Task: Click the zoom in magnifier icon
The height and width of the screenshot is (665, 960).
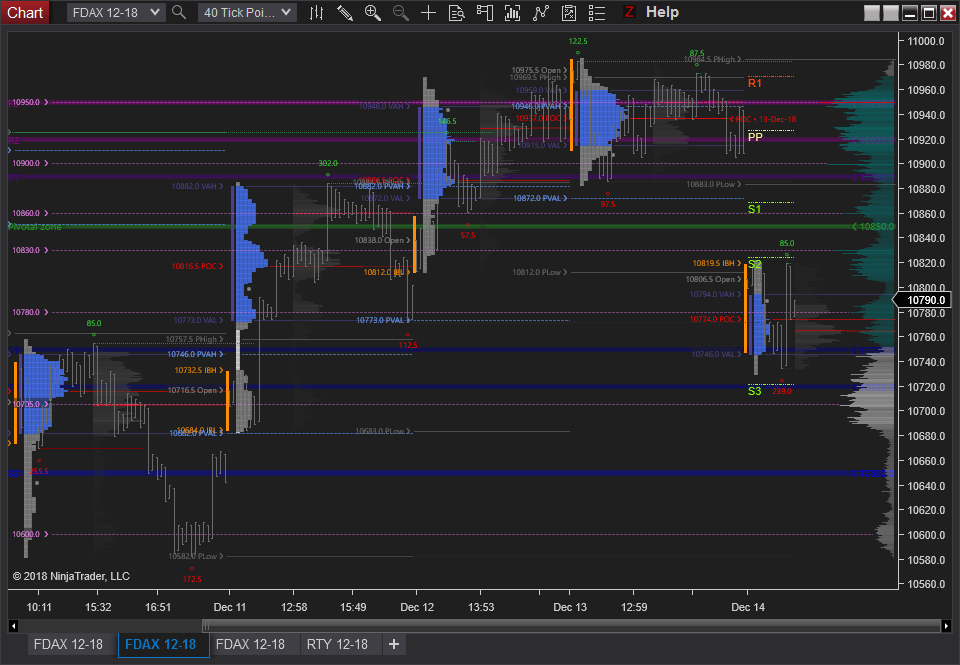Action: pyautogui.click(x=372, y=12)
